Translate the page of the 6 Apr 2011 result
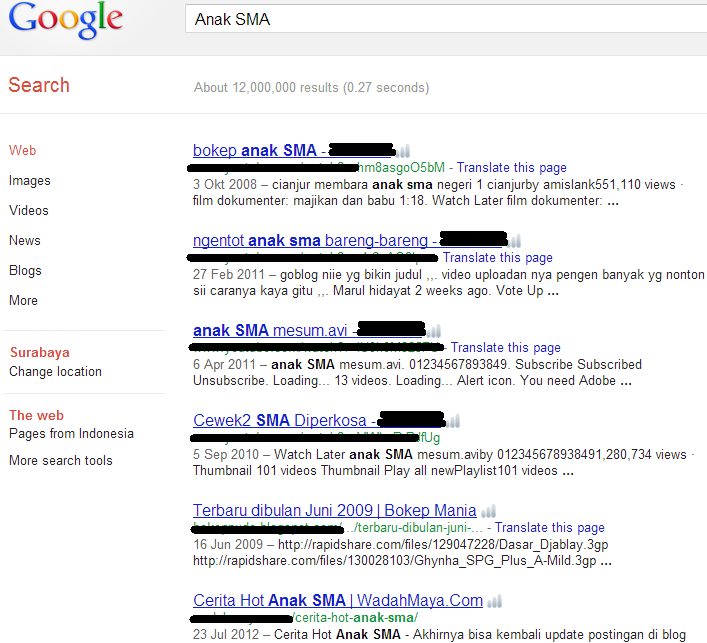Screen dimensions: 707x643 505,348
